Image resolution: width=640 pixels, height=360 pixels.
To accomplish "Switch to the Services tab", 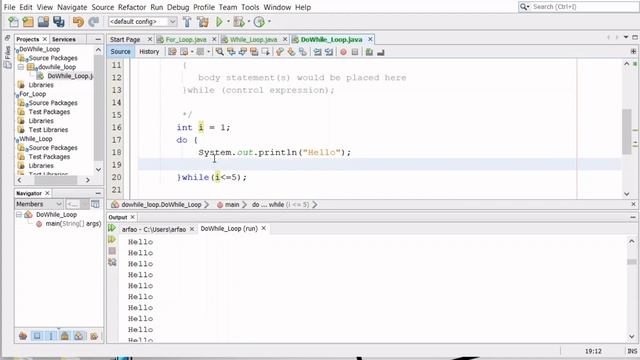I will tap(64, 39).
